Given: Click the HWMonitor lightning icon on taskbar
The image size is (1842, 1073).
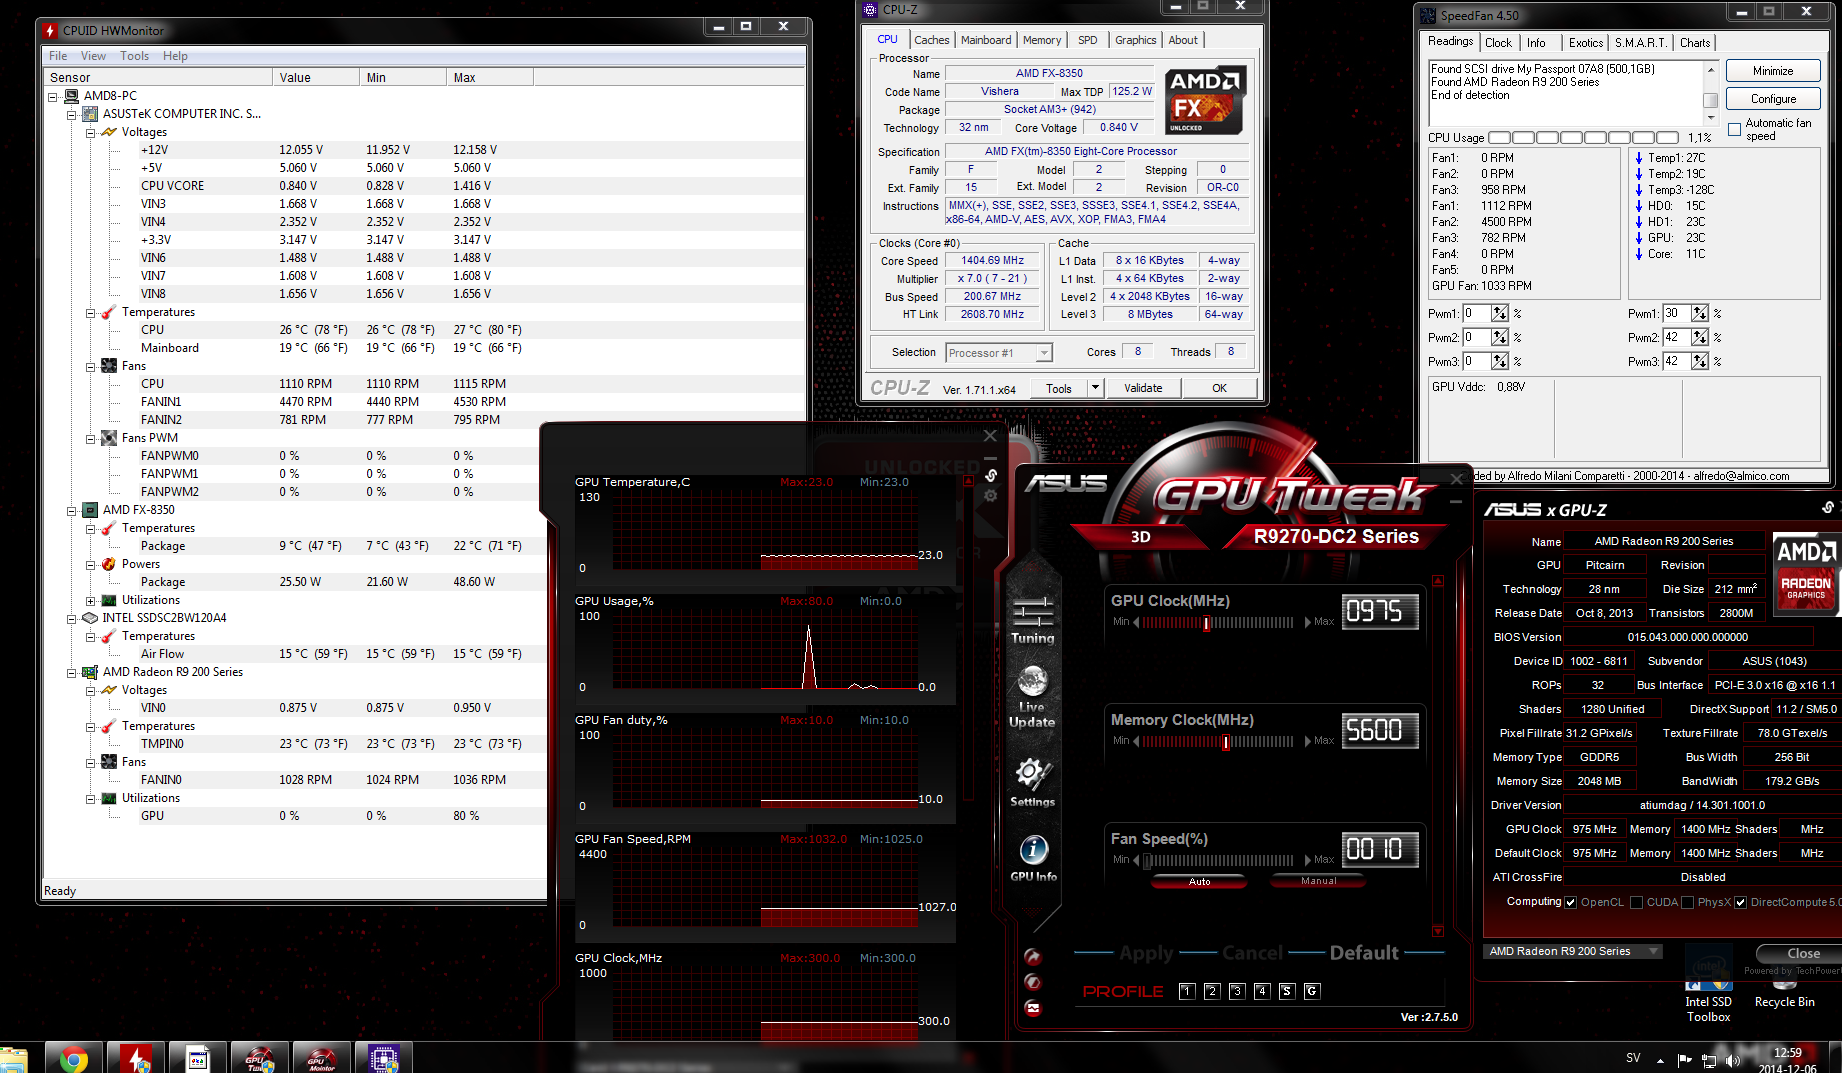Looking at the screenshot, I should point(136,1058).
